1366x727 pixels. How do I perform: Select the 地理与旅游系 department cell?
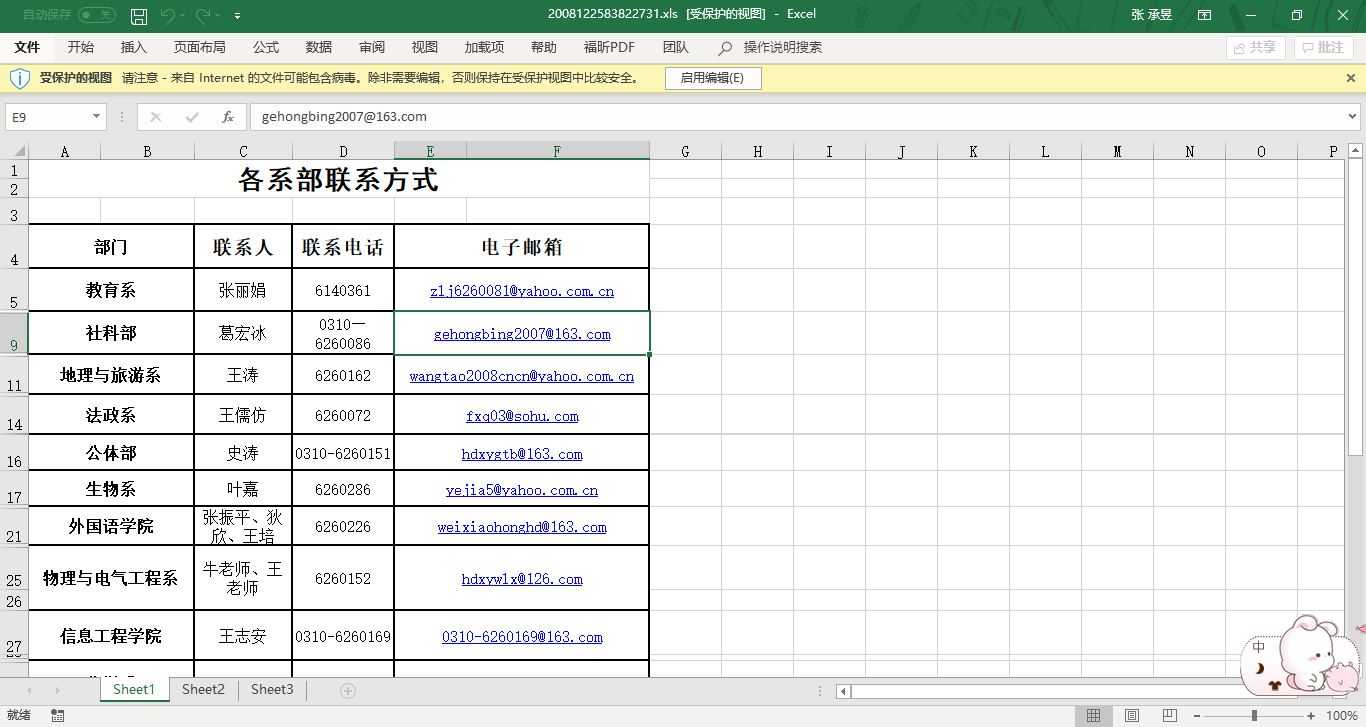[x=111, y=375]
